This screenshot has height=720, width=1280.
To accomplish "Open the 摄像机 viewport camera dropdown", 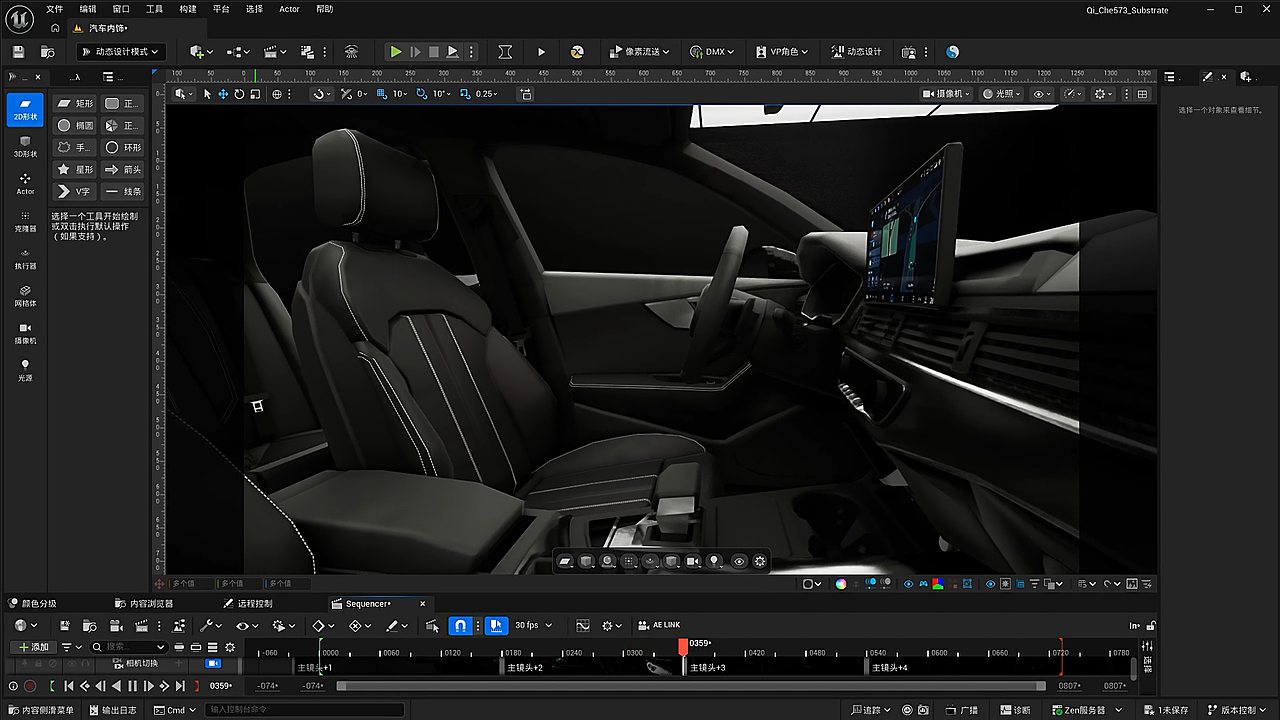I will coord(946,94).
